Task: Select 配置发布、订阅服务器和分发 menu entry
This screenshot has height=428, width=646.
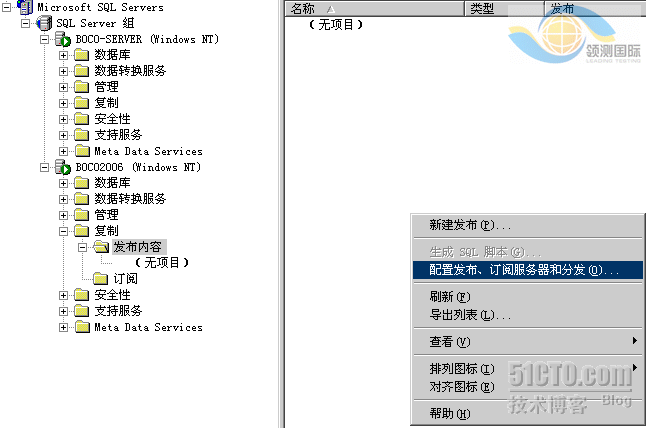Action: tap(524, 270)
